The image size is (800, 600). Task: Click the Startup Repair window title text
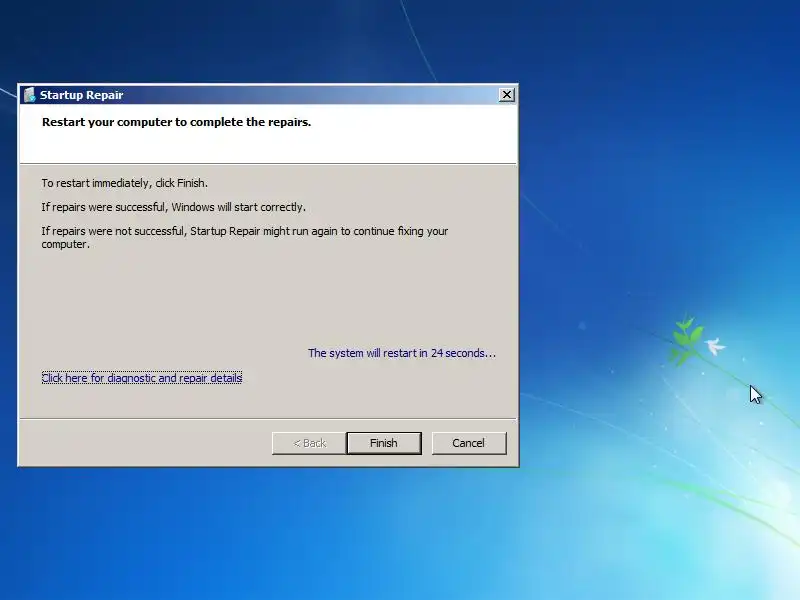(x=82, y=95)
